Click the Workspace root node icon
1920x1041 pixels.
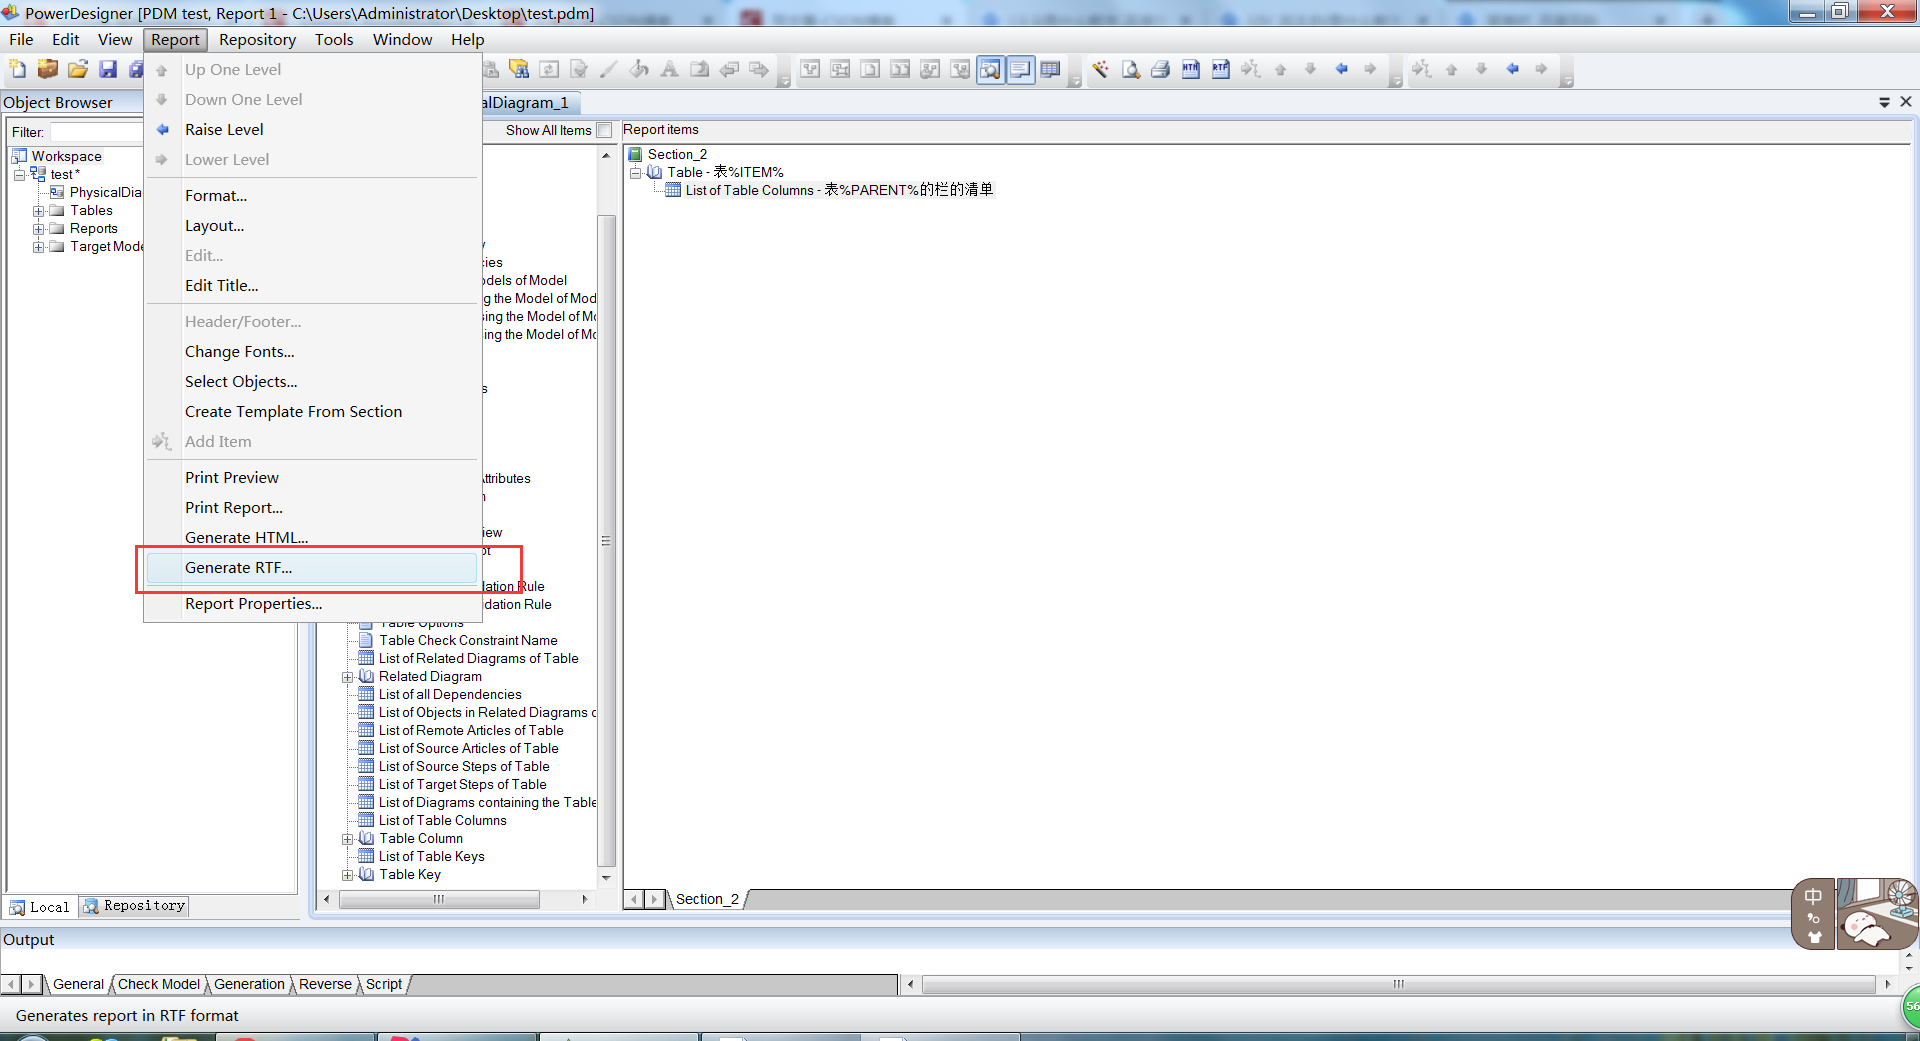pos(19,156)
